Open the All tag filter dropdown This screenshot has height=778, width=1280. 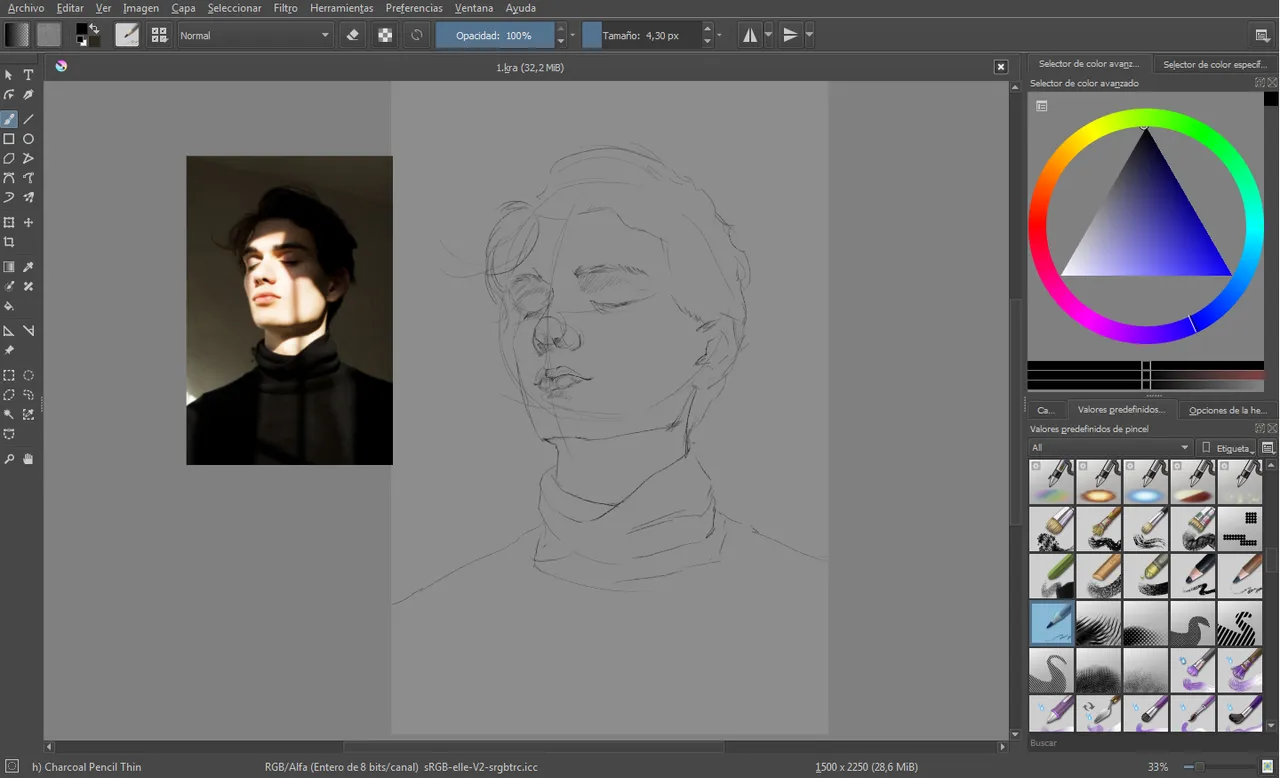[x=1111, y=447]
